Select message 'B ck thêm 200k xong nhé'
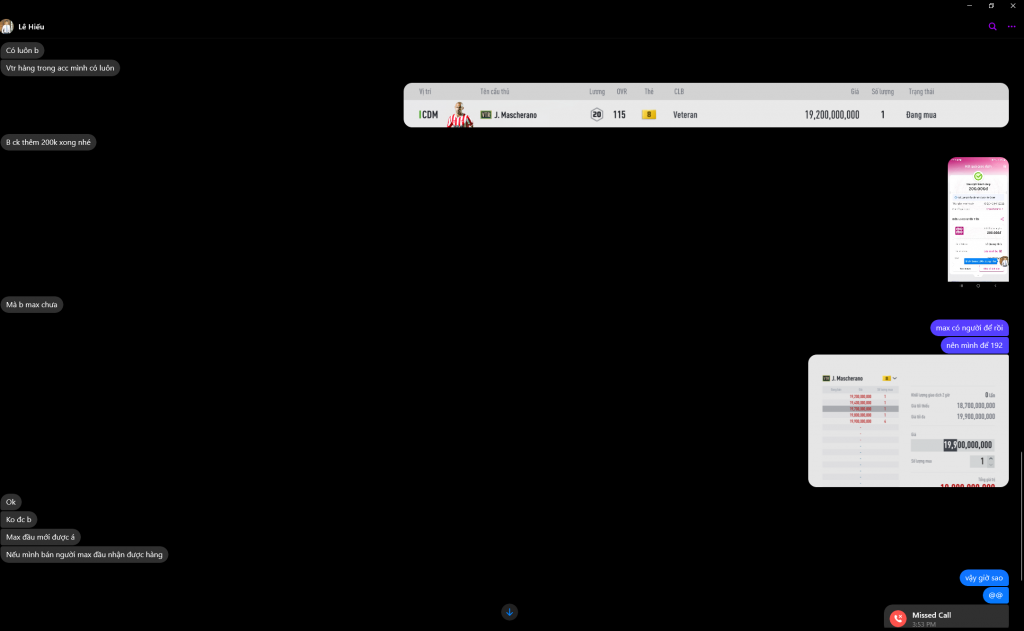The image size is (1024, 631). 48,142
